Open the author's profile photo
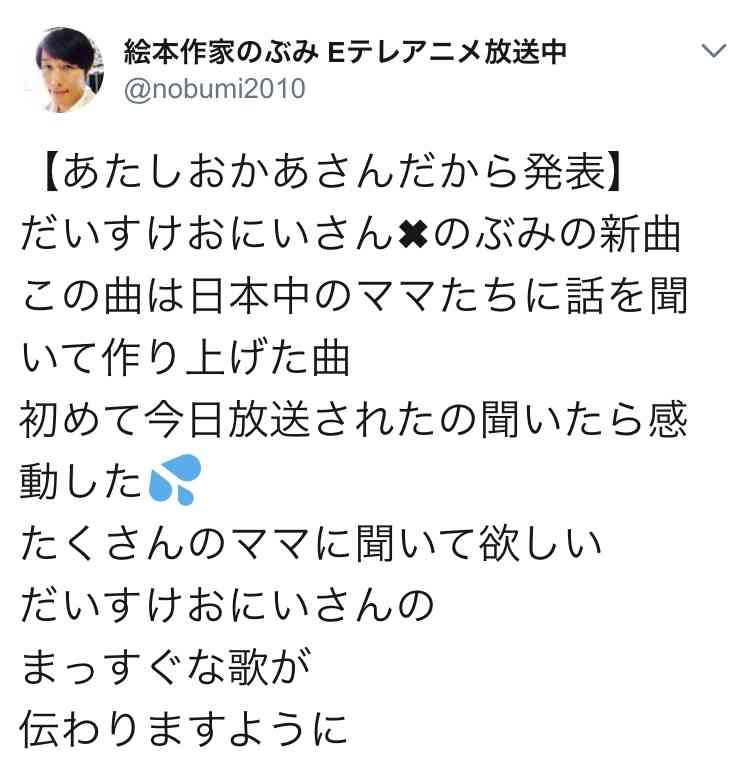Image resolution: width=750 pixels, height=772 pixels. 68,70
